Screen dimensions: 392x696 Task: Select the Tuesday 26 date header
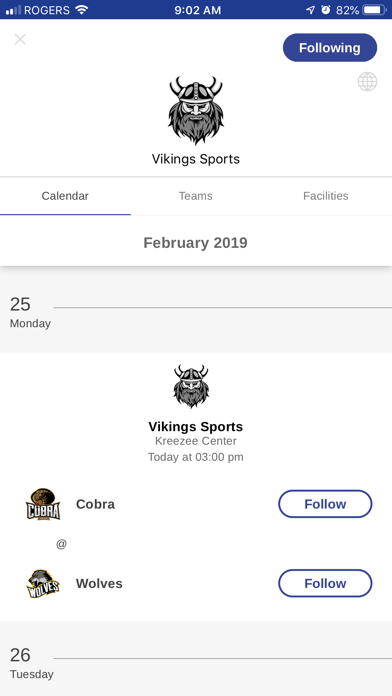(32, 663)
